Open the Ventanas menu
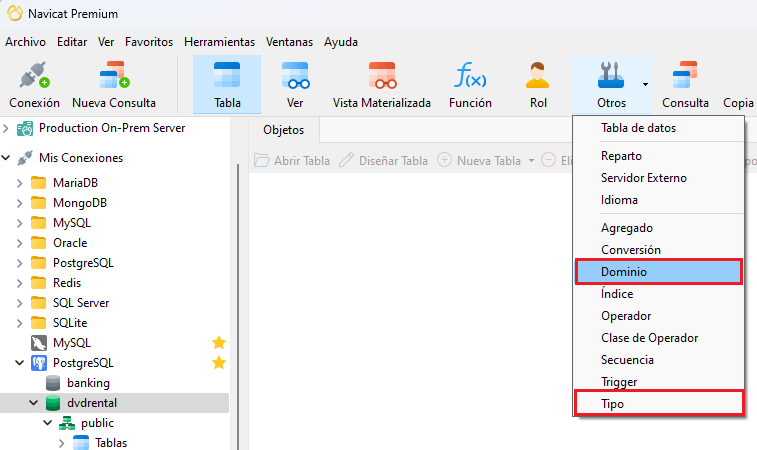Viewport: 757px width, 450px height. tap(289, 42)
